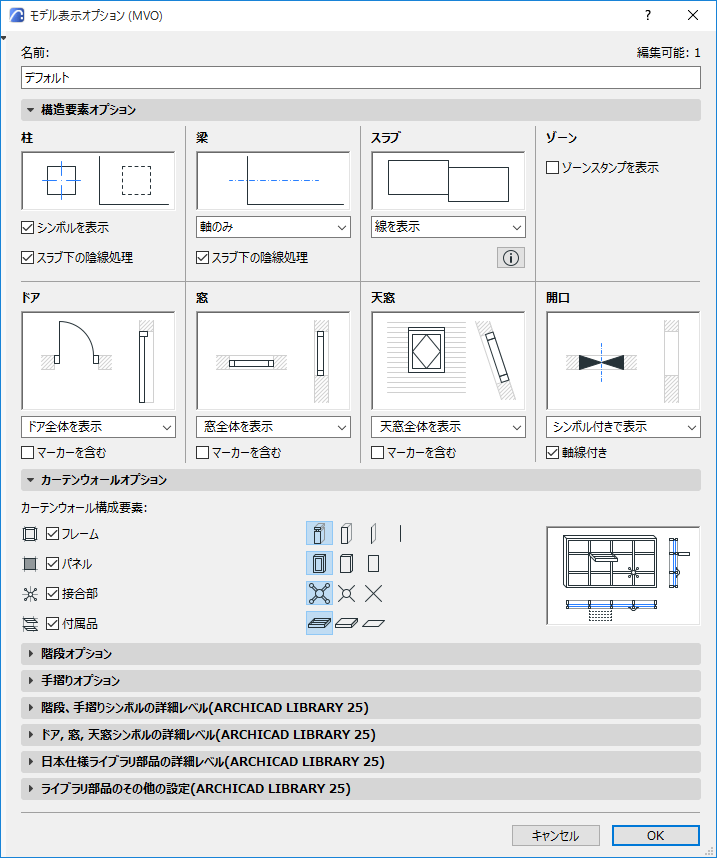This screenshot has height=858, width=717.
Task: Open the 軸のみ beam dropdown
Action: (x=273, y=227)
